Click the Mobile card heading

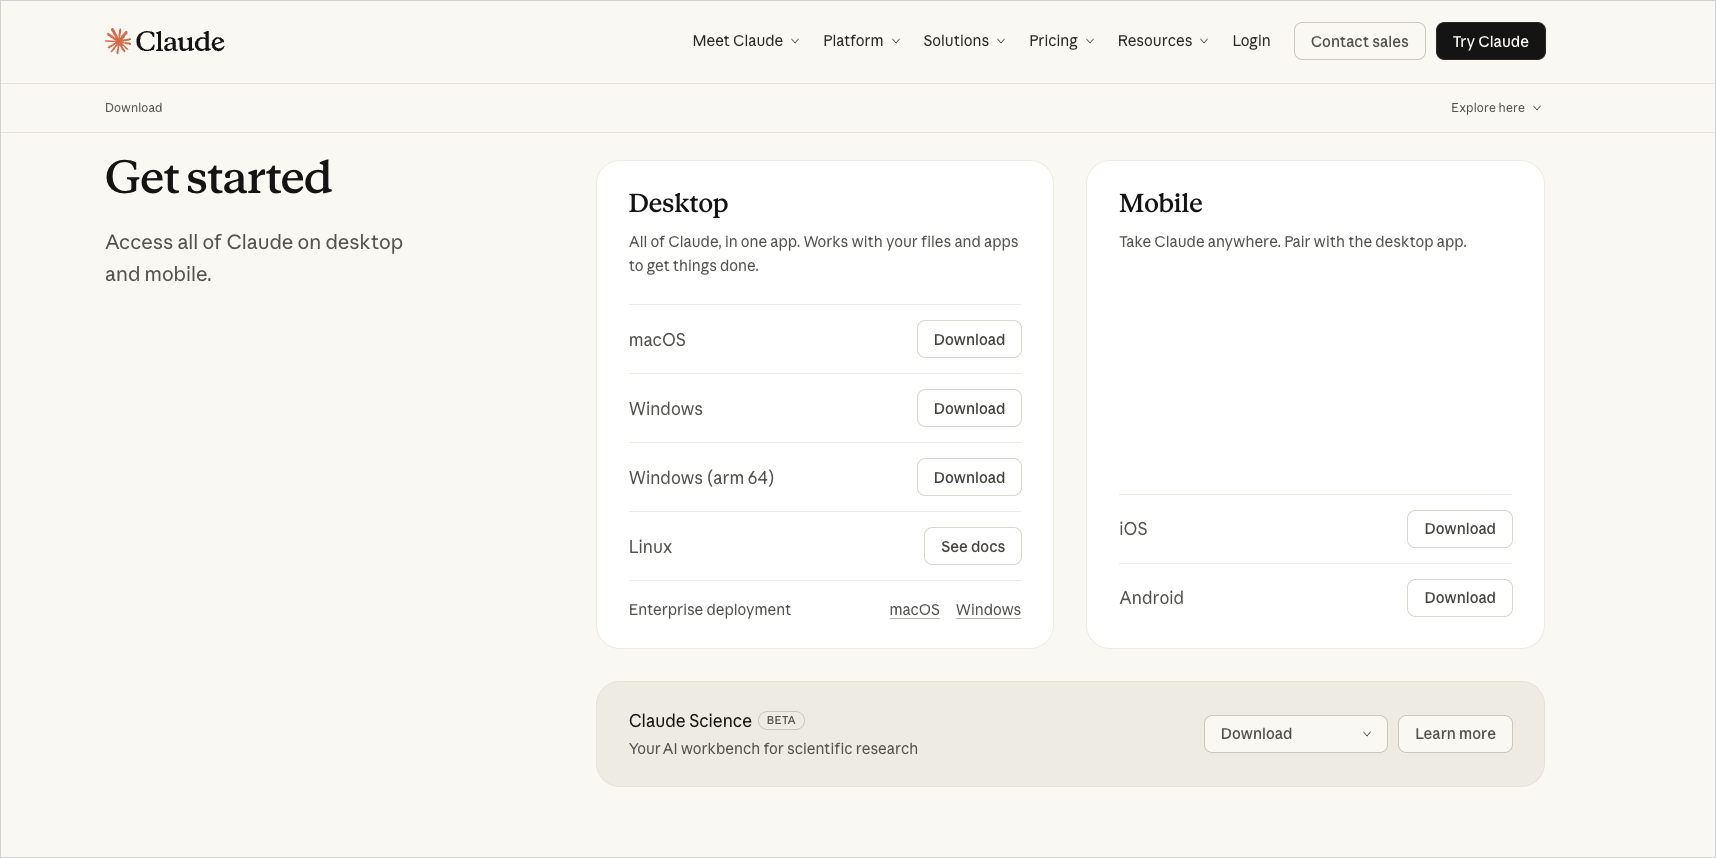1160,203
